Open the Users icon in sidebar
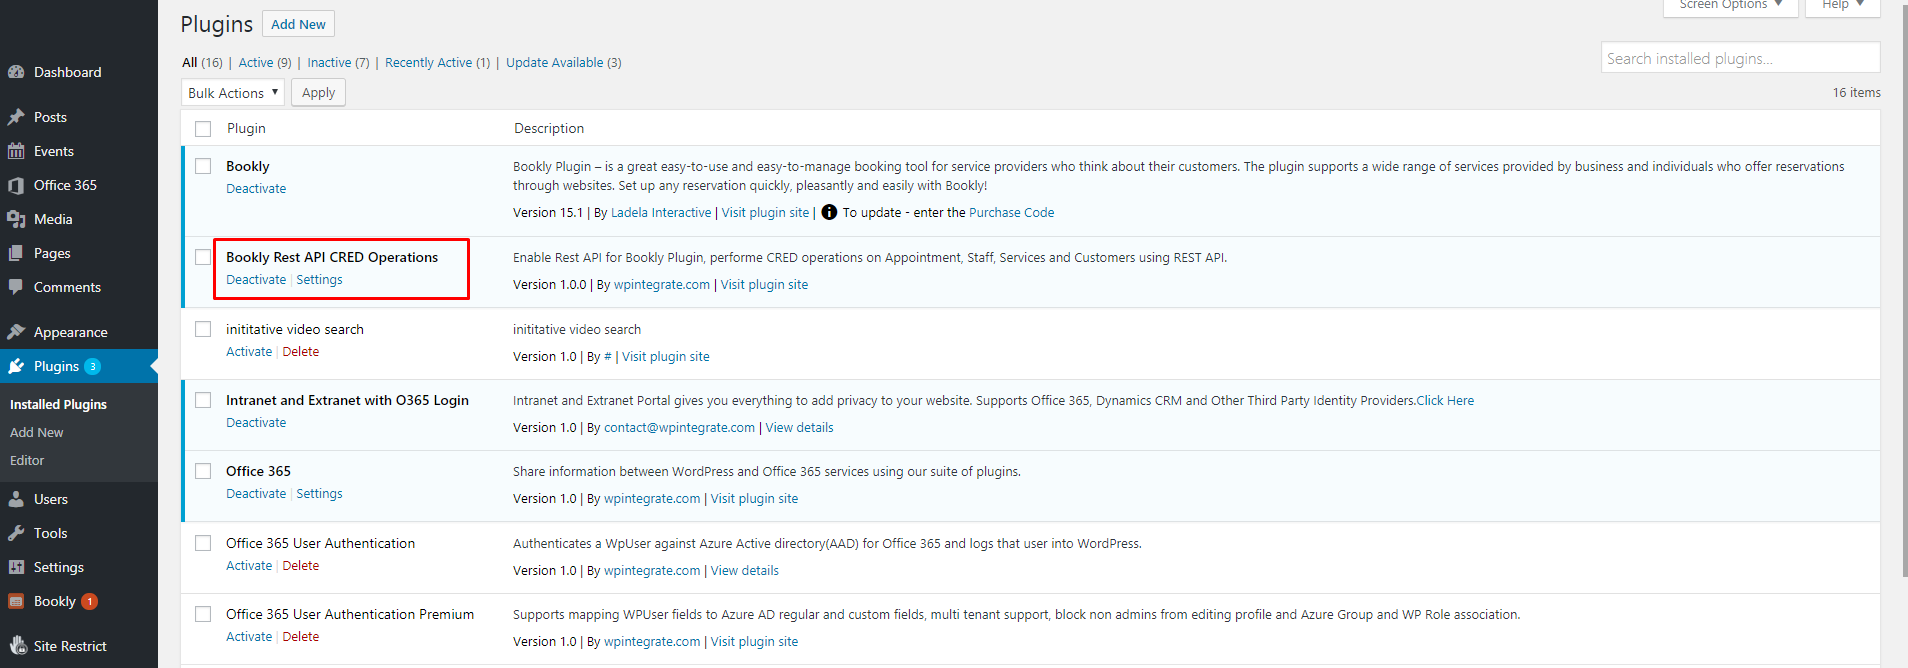This screenshot has width=1908, height=668. coord(16,499)
